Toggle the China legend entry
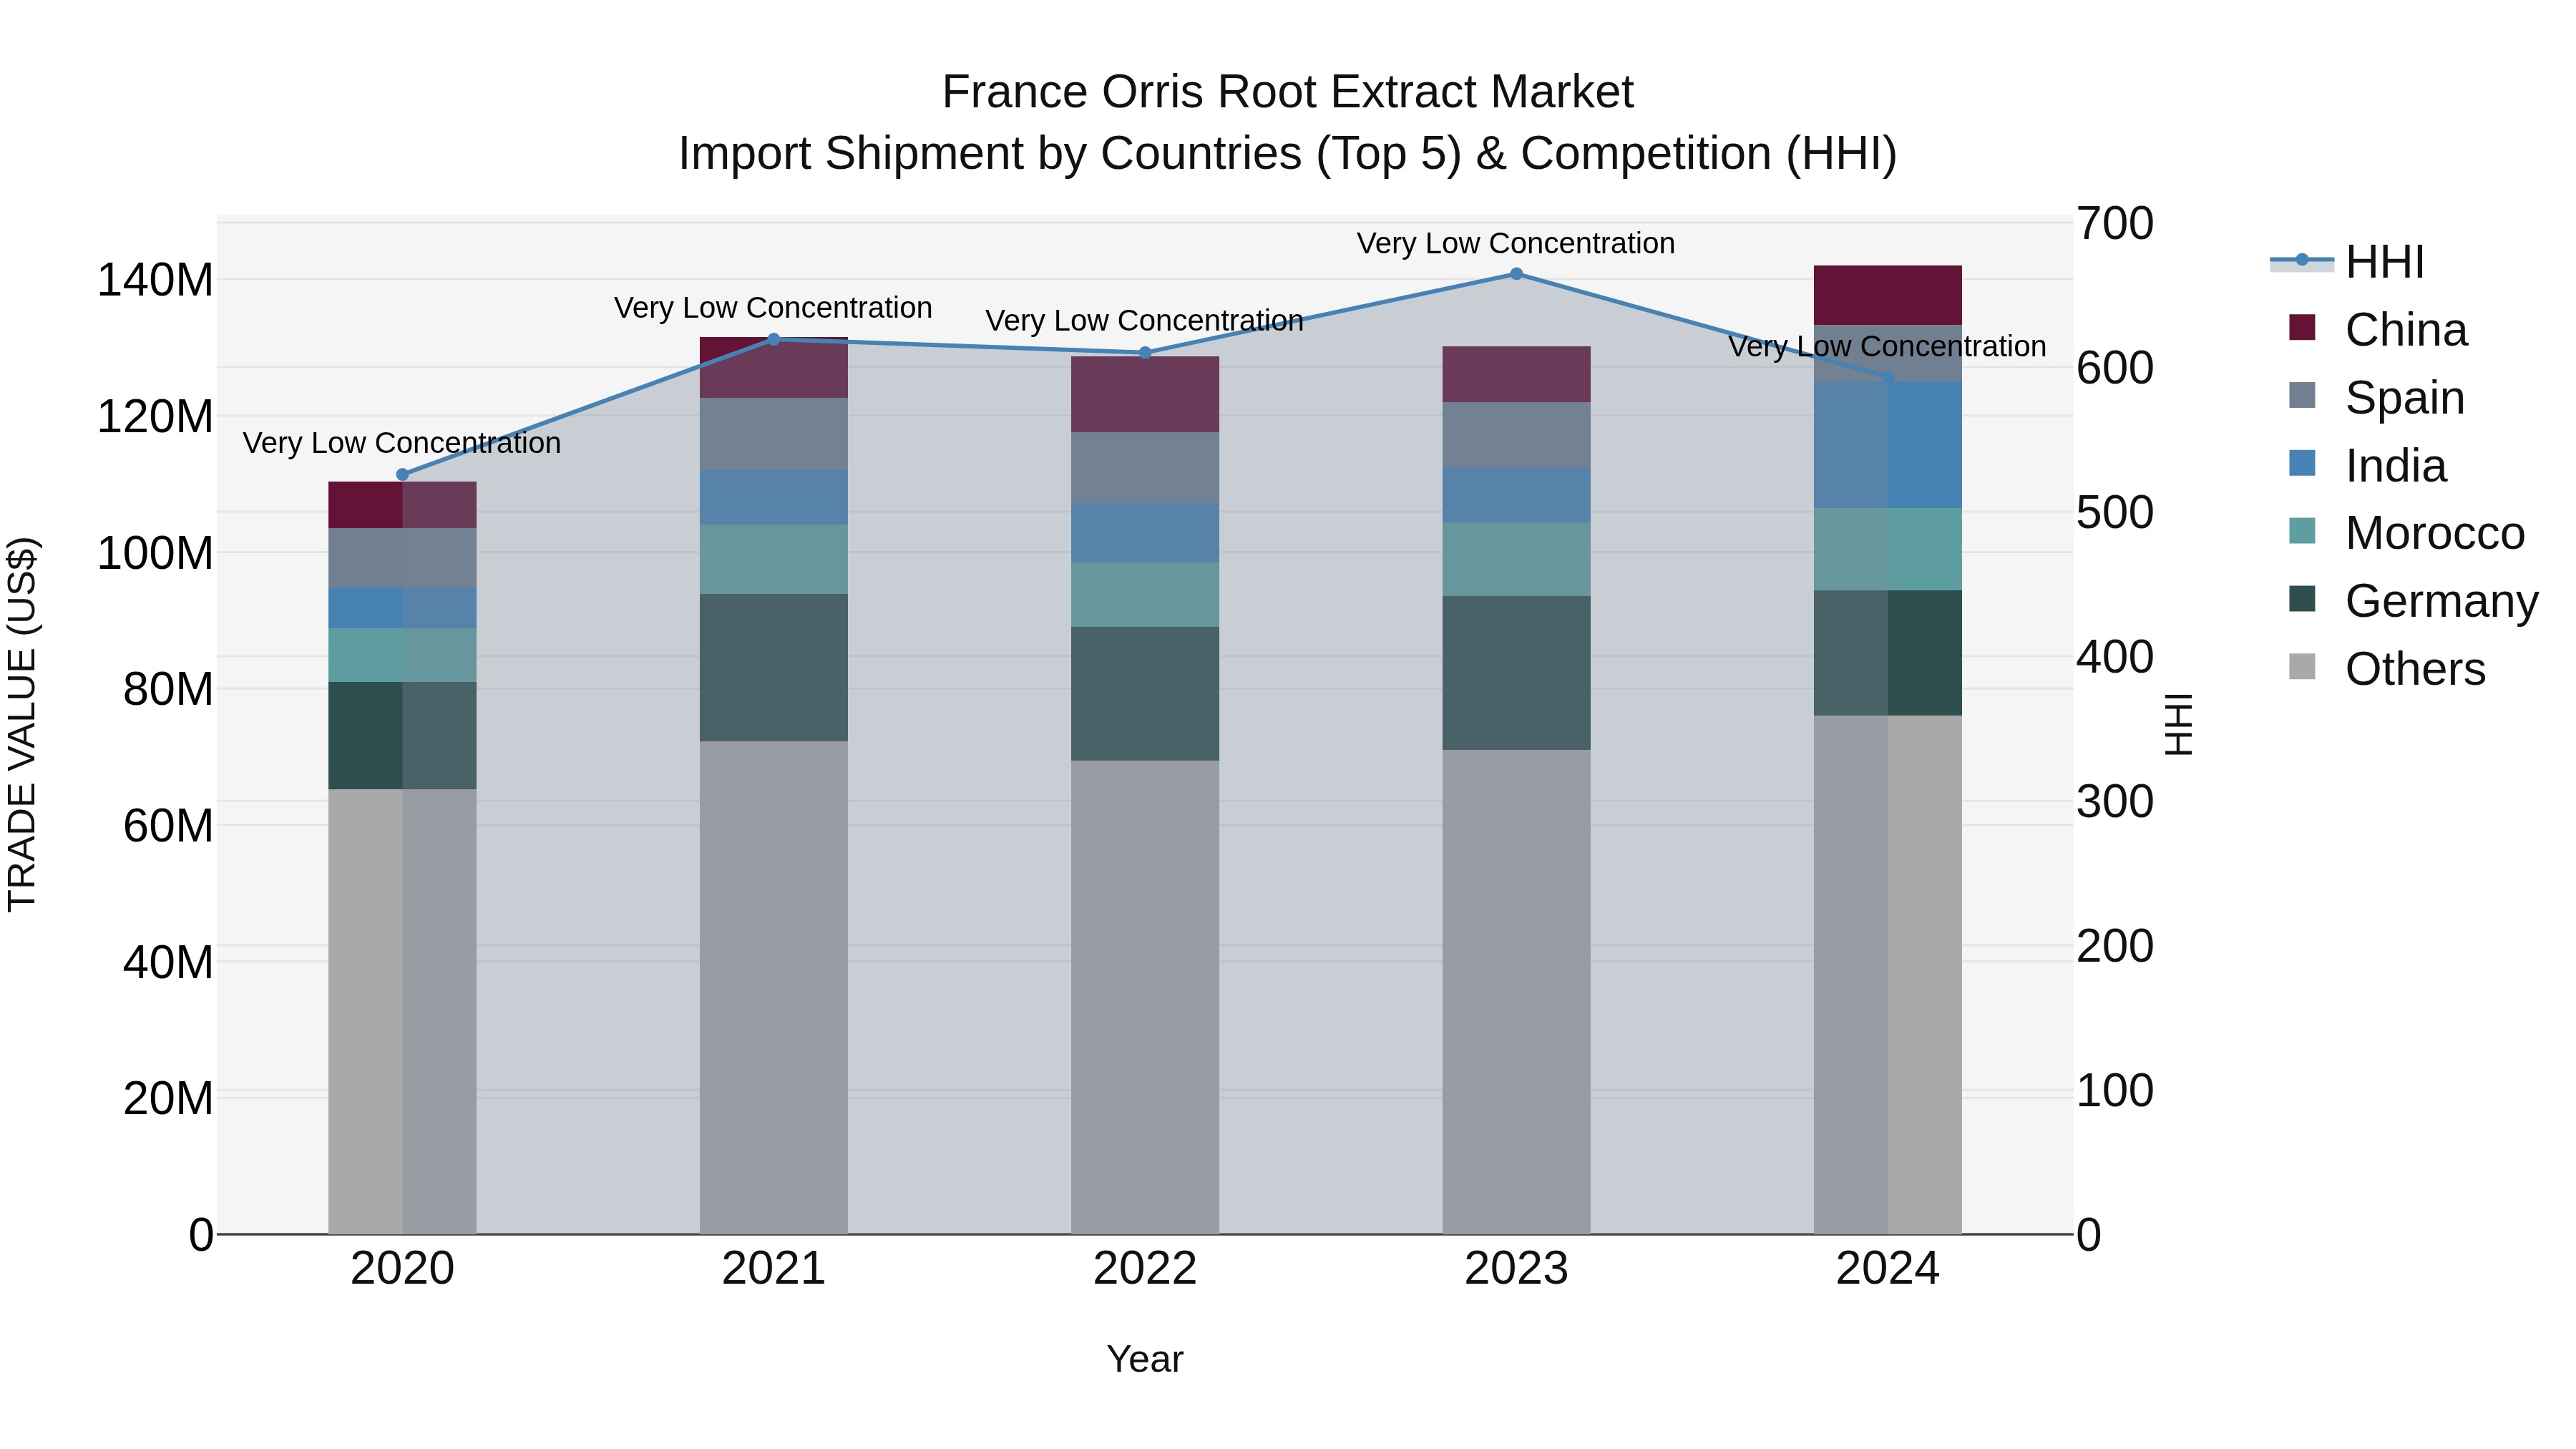2576x1449 pixels. [x=2378, y=330]
